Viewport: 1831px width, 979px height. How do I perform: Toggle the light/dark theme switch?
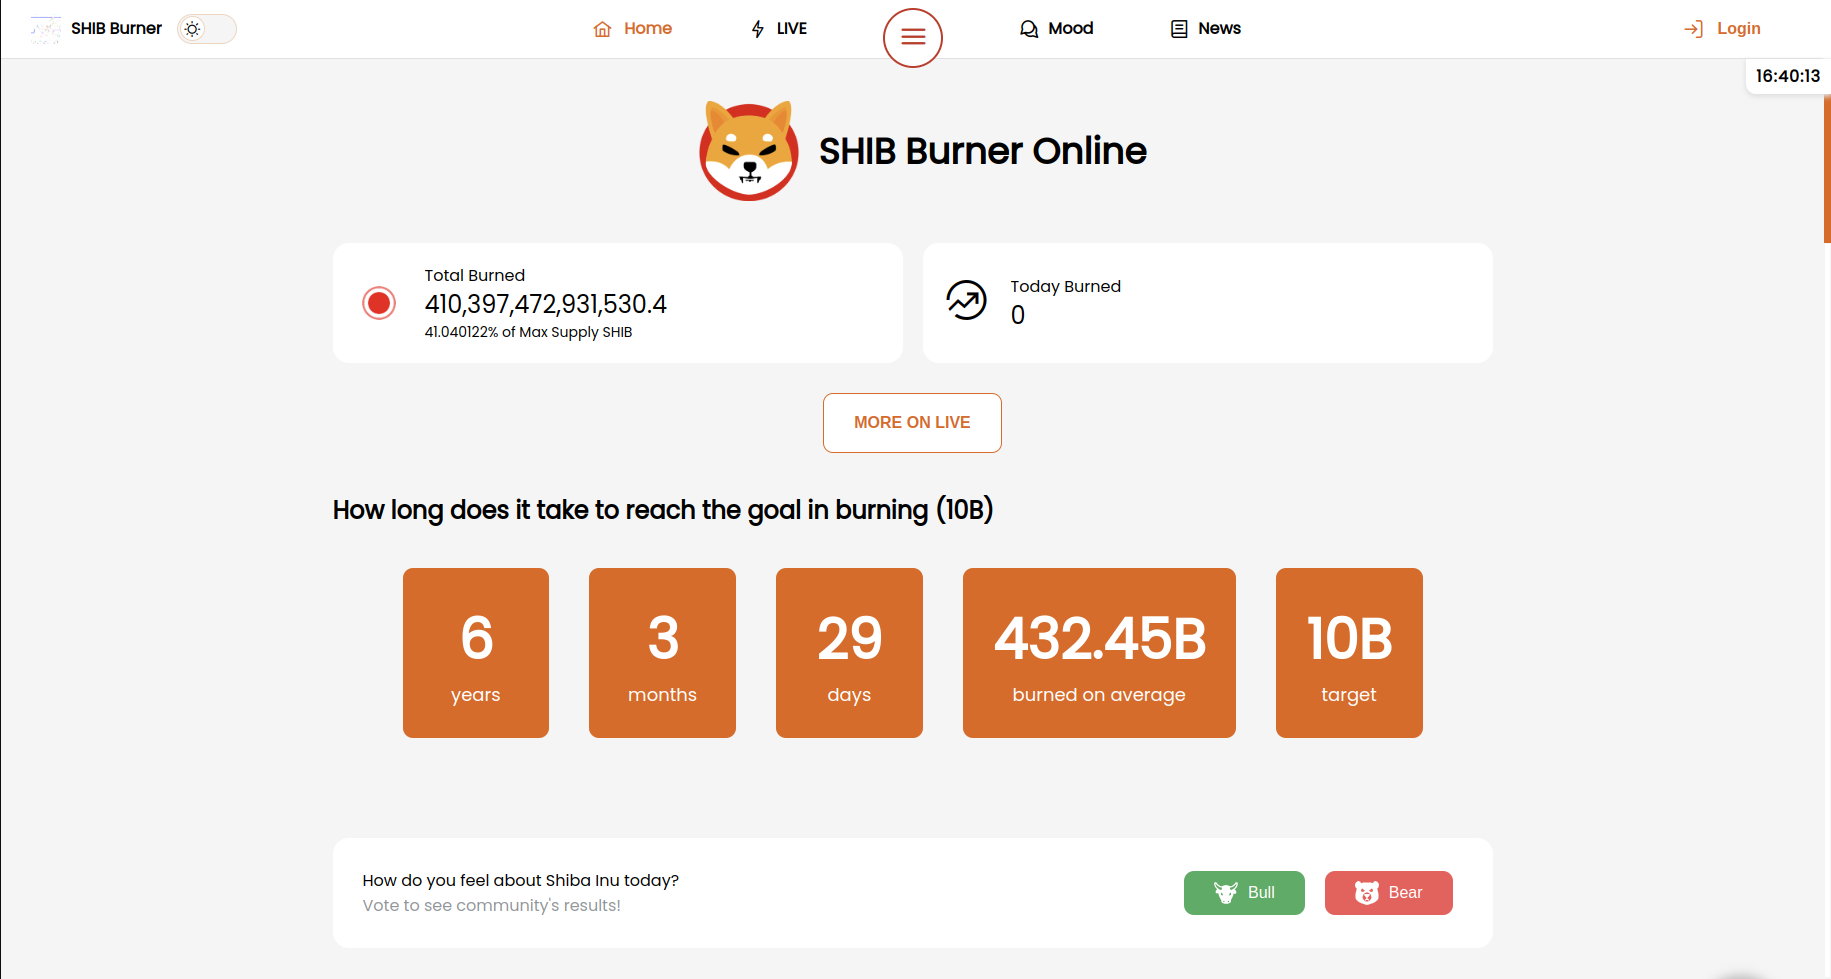[x=207, y=29]
